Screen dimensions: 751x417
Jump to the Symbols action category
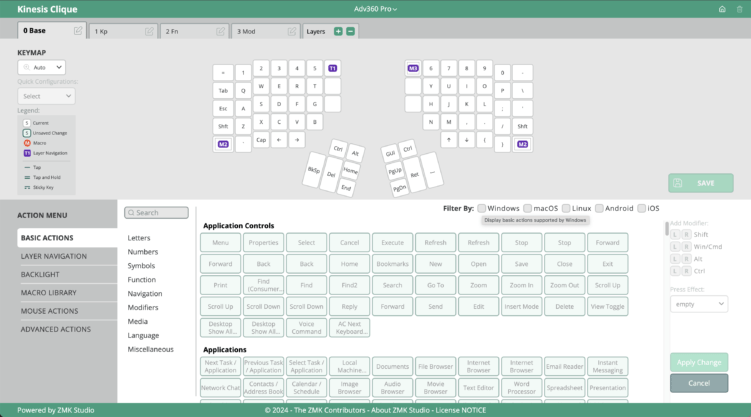click(x=141, y=266)
